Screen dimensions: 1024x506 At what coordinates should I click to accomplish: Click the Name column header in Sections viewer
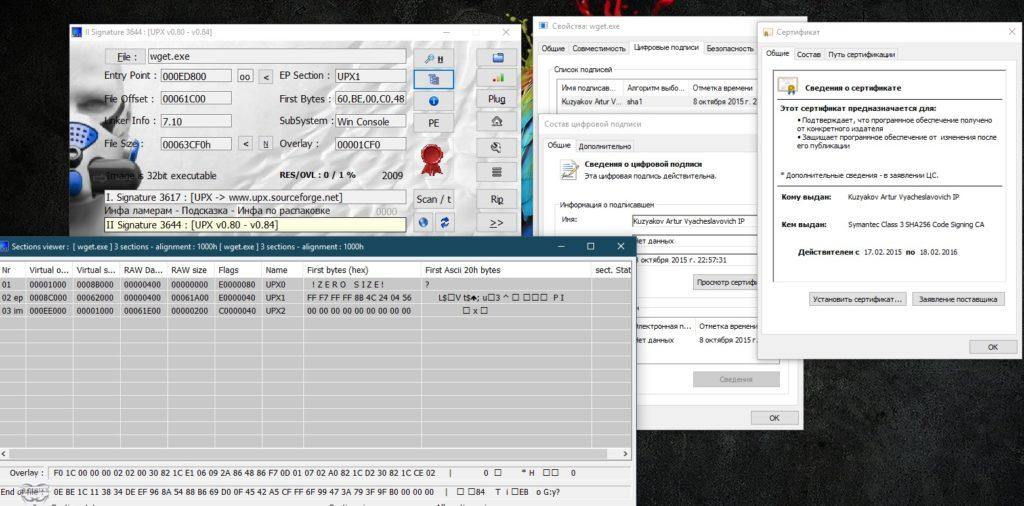tap(281, 270)
